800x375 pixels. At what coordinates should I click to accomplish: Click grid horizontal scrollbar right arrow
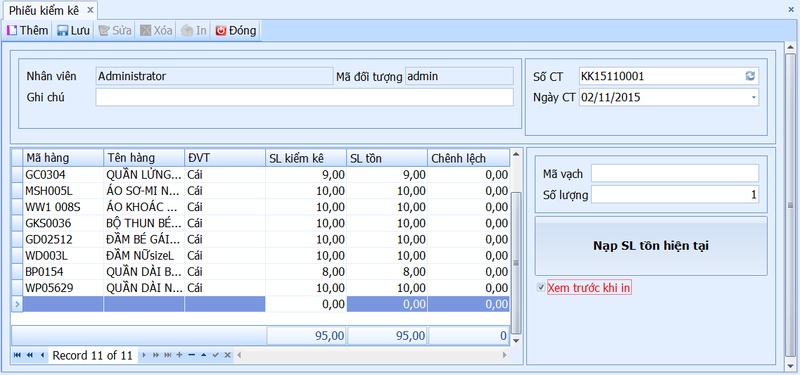pyautogui.click(x=505, y=355)
